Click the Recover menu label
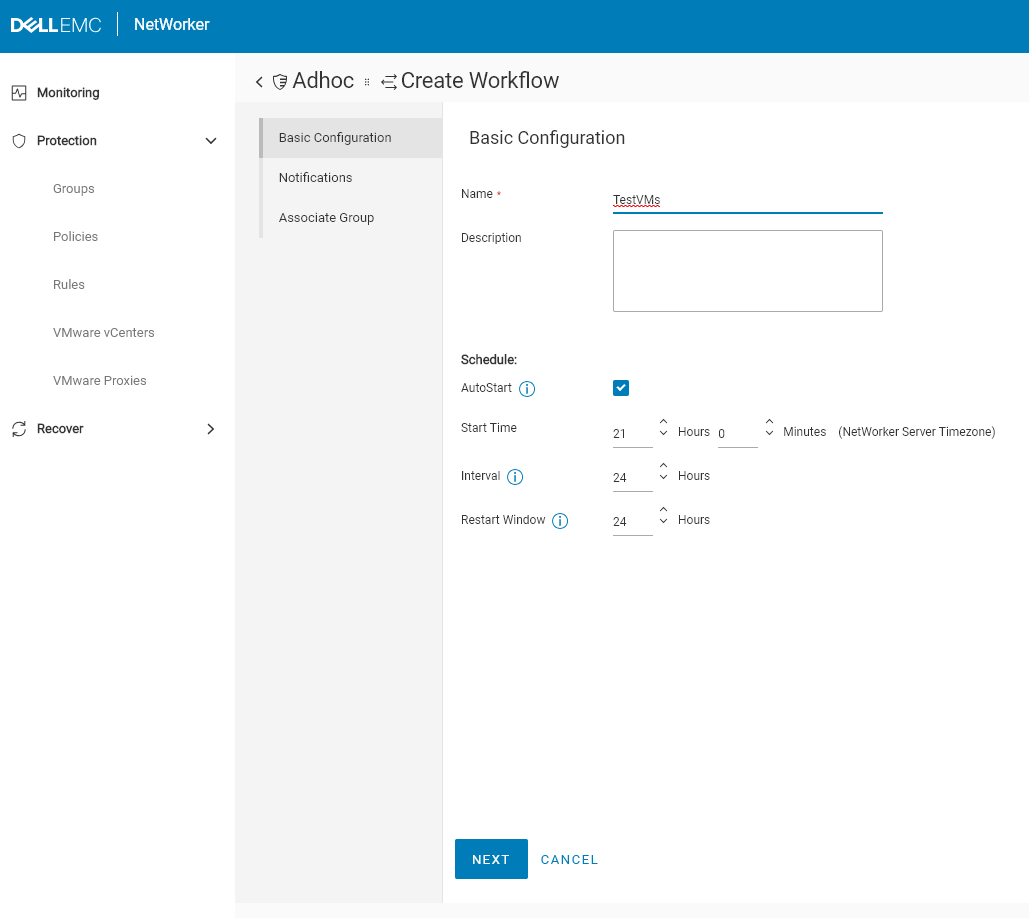Image resolution: width=1029 pixels, height=918 pixels. [60, 428]
